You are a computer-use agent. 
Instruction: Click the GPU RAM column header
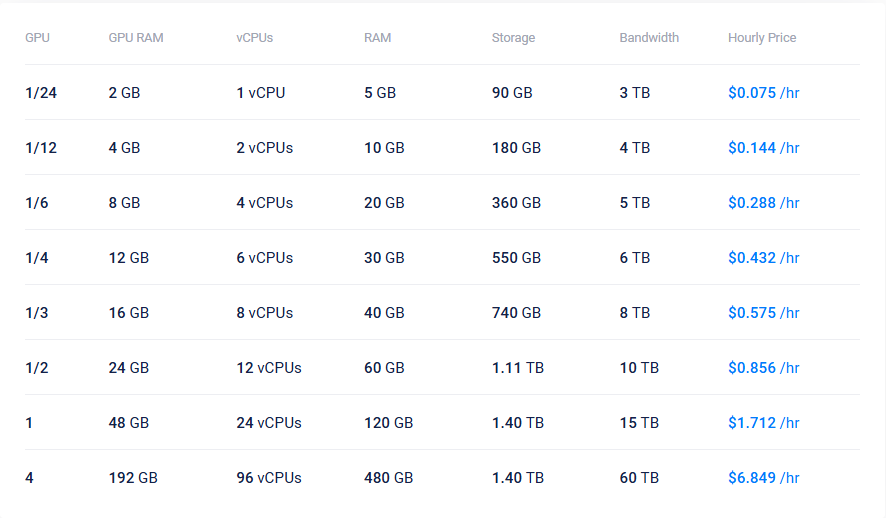coord(136,38)
